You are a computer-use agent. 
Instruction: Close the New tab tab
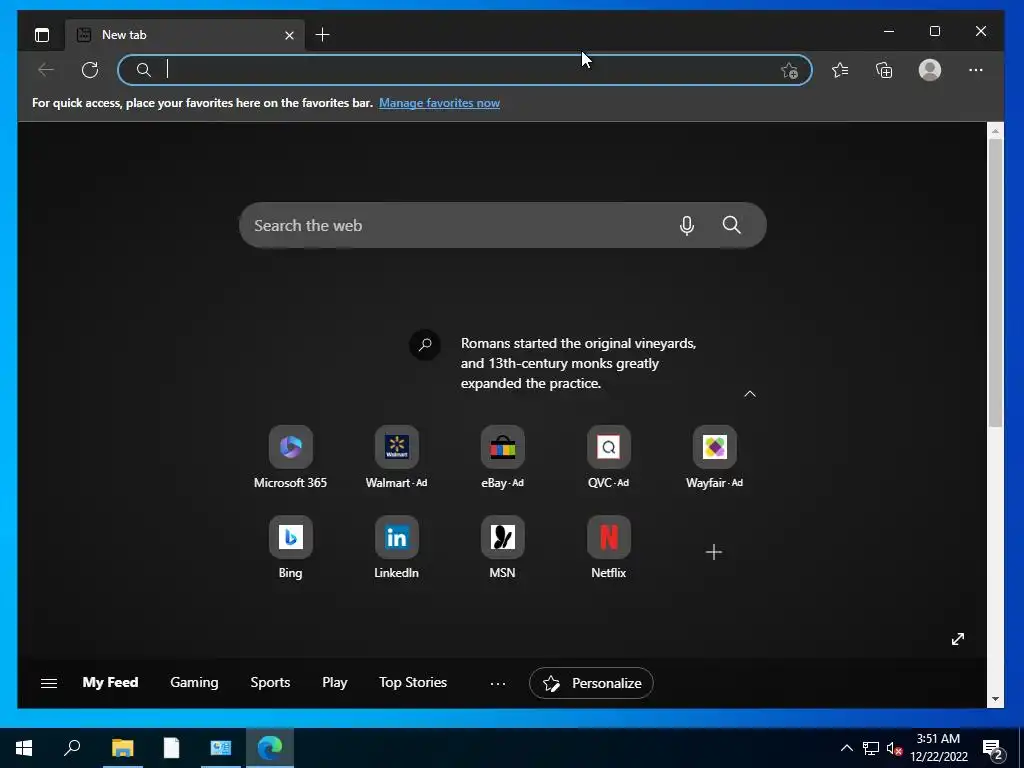(x=289, y=35)
